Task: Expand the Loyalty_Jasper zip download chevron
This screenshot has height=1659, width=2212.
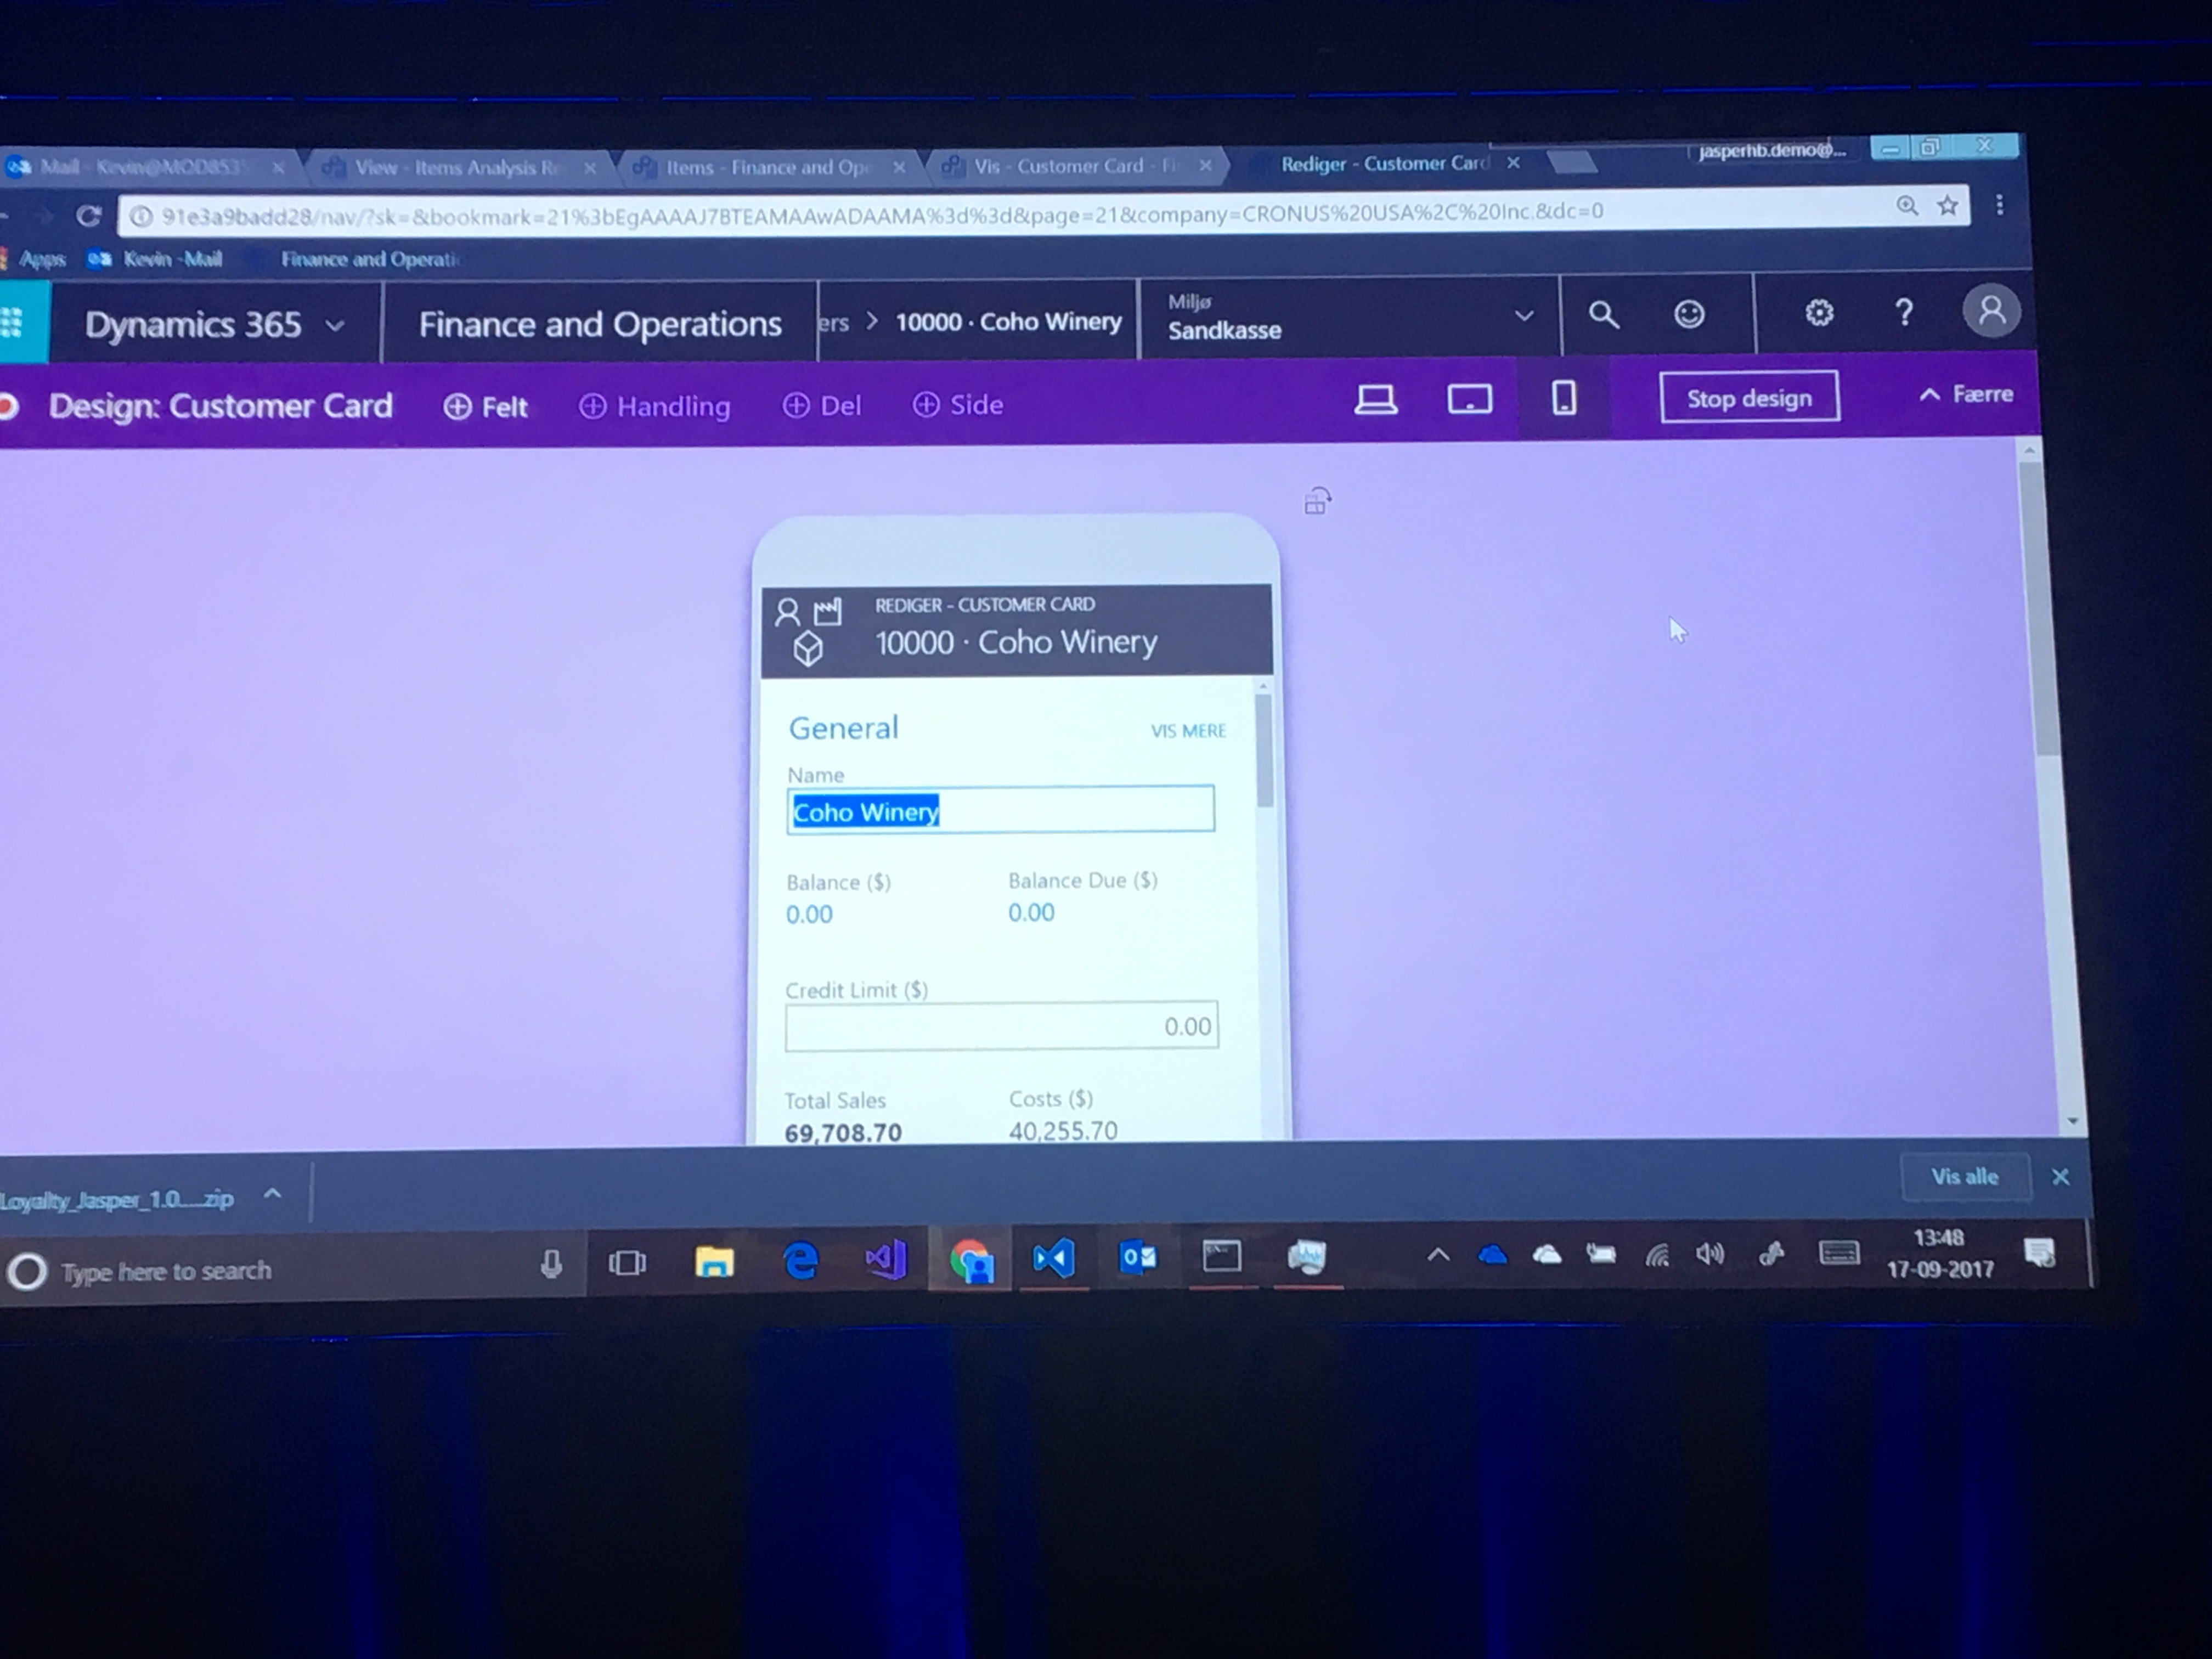Action: coord(272,1194)
